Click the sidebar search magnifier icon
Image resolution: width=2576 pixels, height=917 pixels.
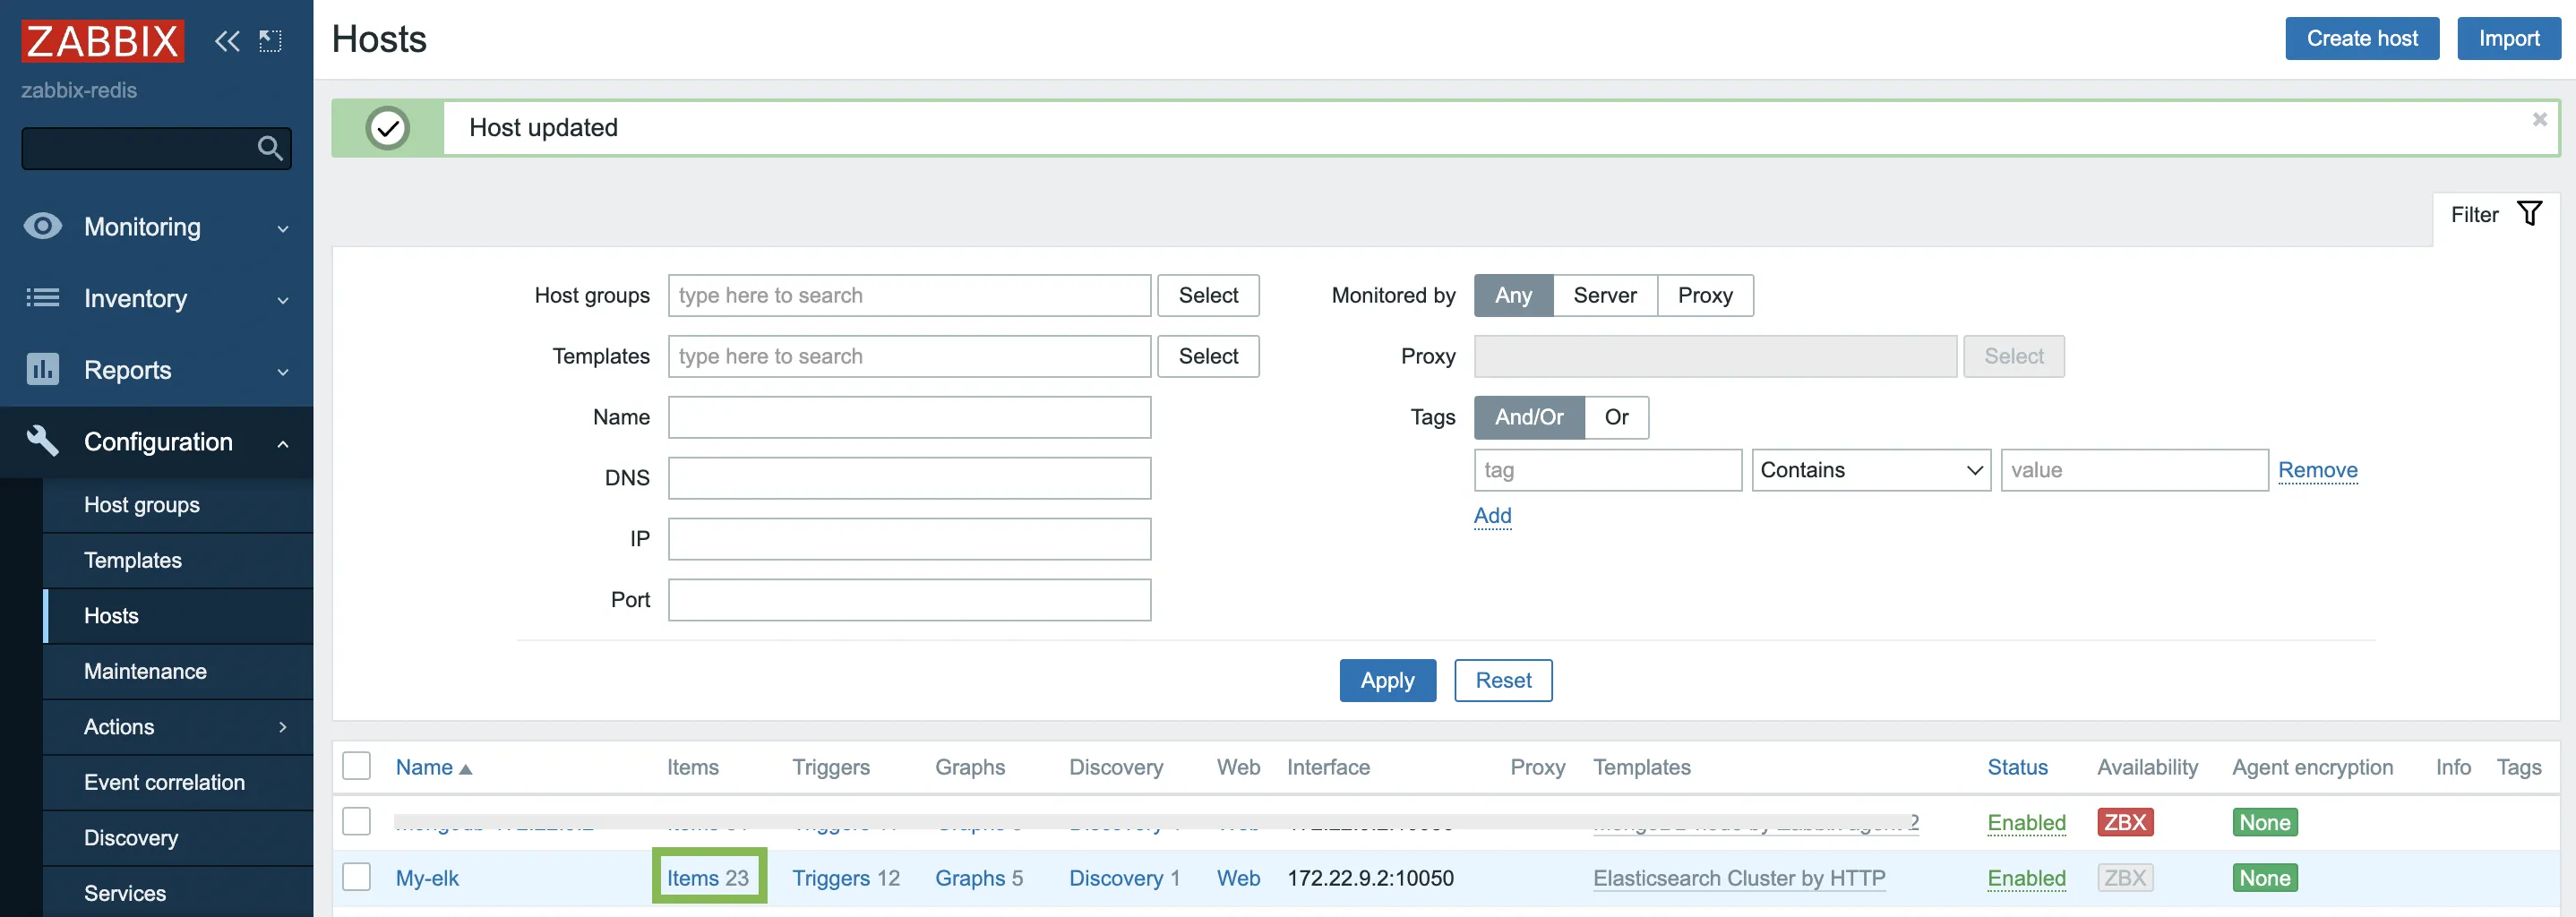(269, 148)
